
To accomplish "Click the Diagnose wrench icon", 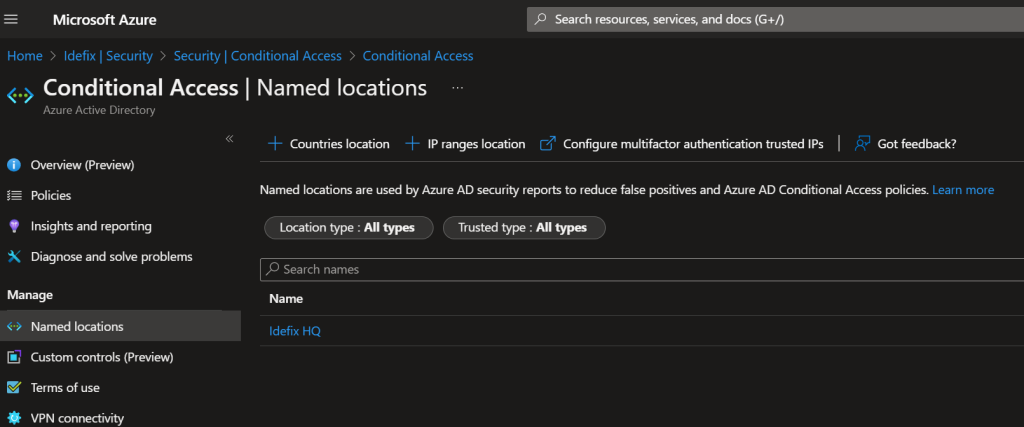I will pos(14,257).
